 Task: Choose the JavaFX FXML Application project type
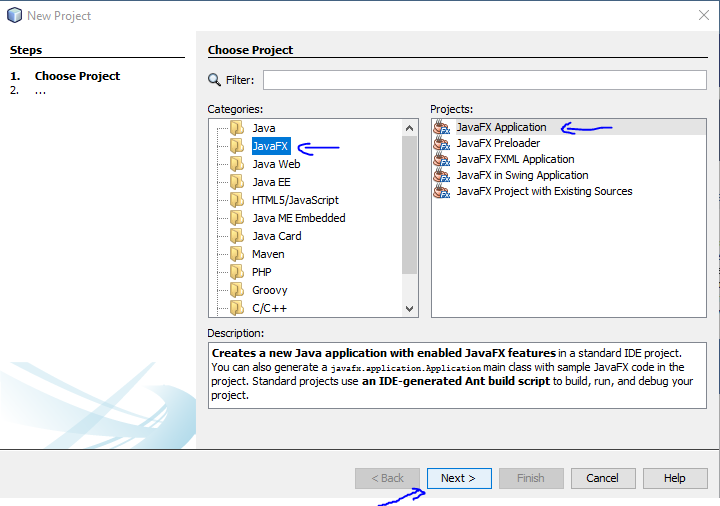pyautogui.click(x=515, y=159)
